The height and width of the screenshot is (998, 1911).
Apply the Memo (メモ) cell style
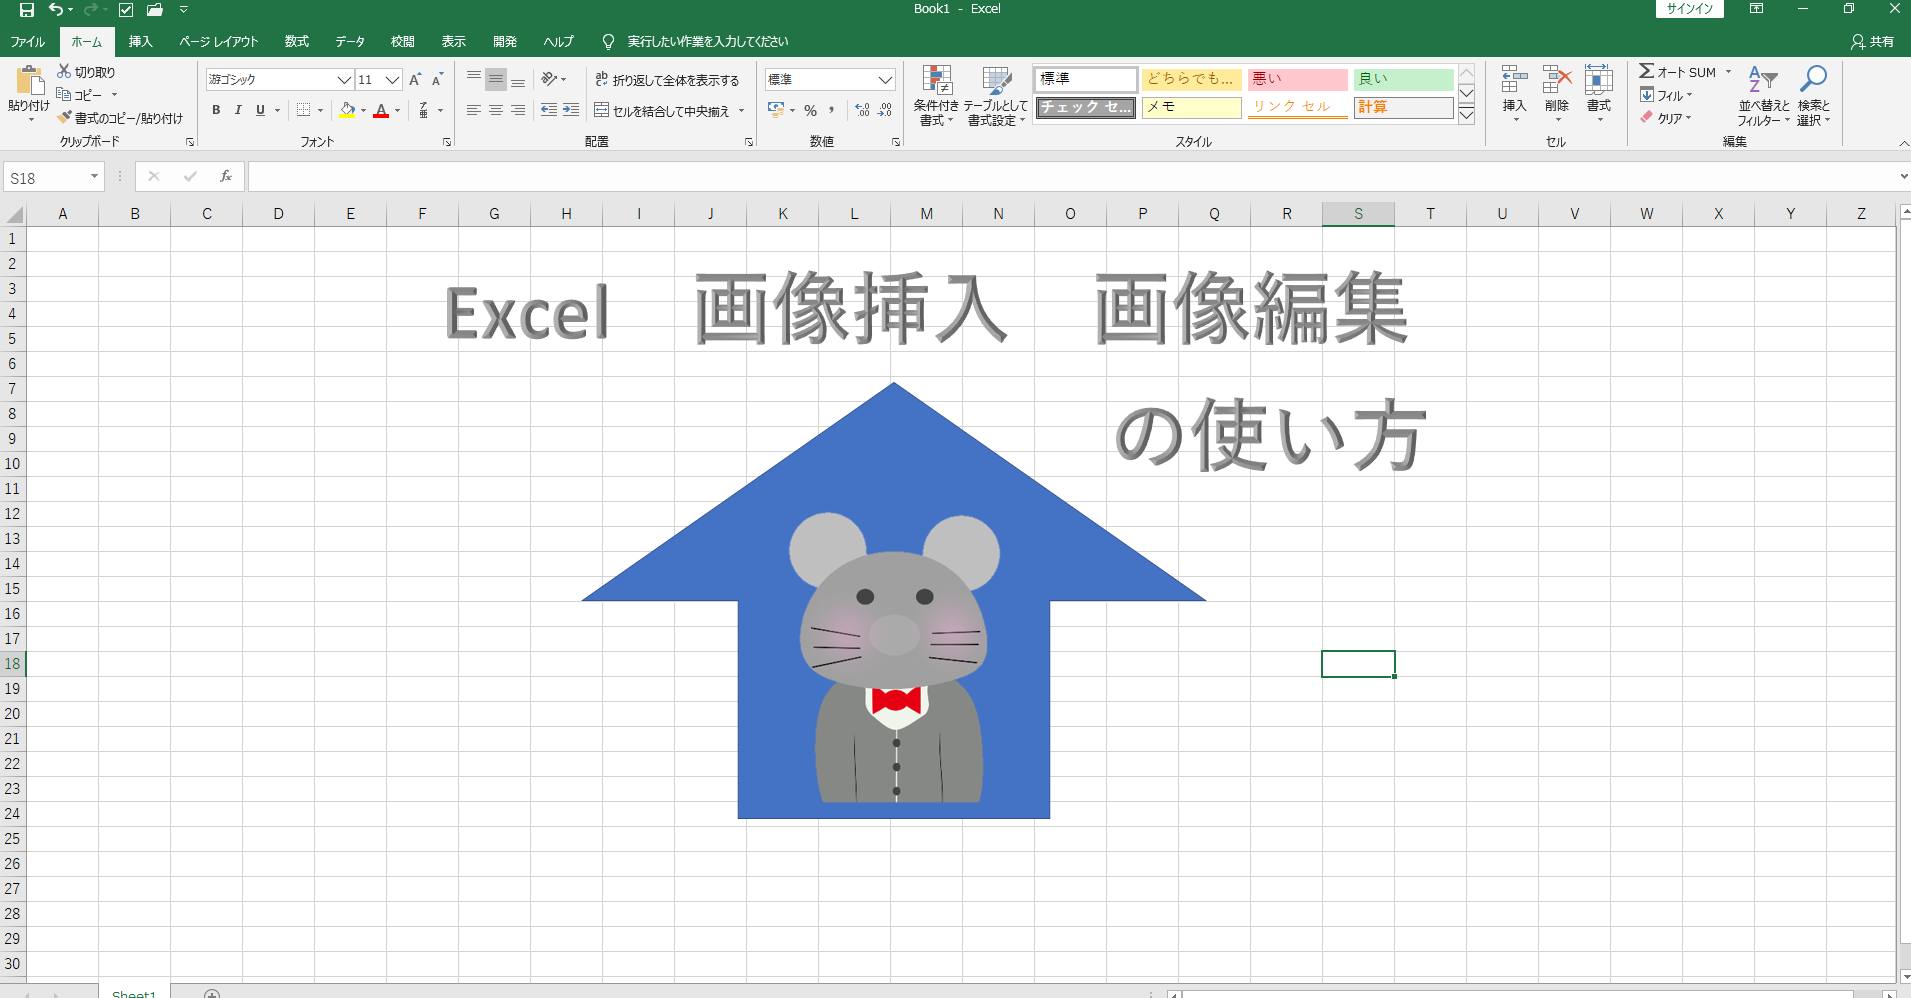(x=1191, y=107)
